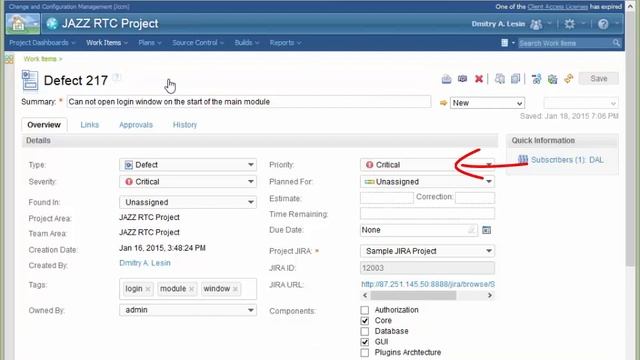Screen dimensions: 640x360
Task: Open the Project Dashboards menu
Action: [x=42, y=43]
